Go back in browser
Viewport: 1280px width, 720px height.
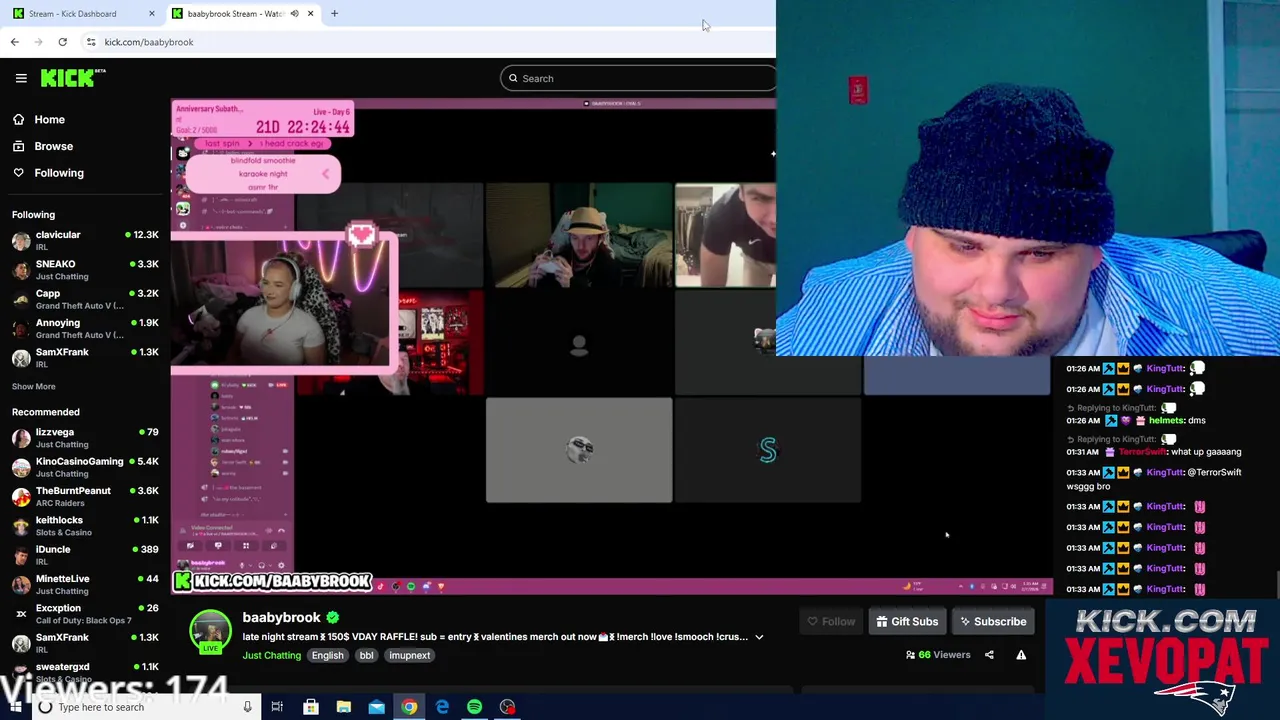click(x=15, y=42)
